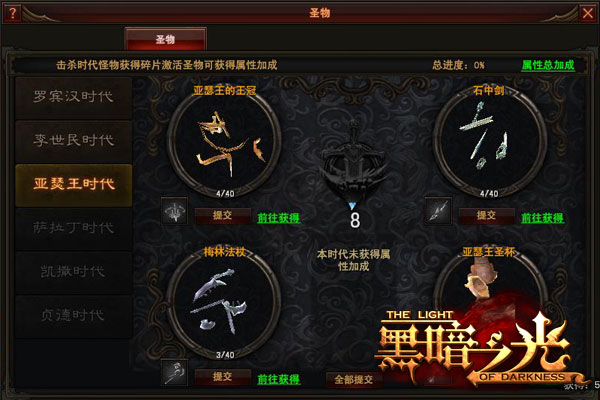The image size is (600, 400).
Task: Select the 梅林法杖 relic circle
Action: coord(225,304)
